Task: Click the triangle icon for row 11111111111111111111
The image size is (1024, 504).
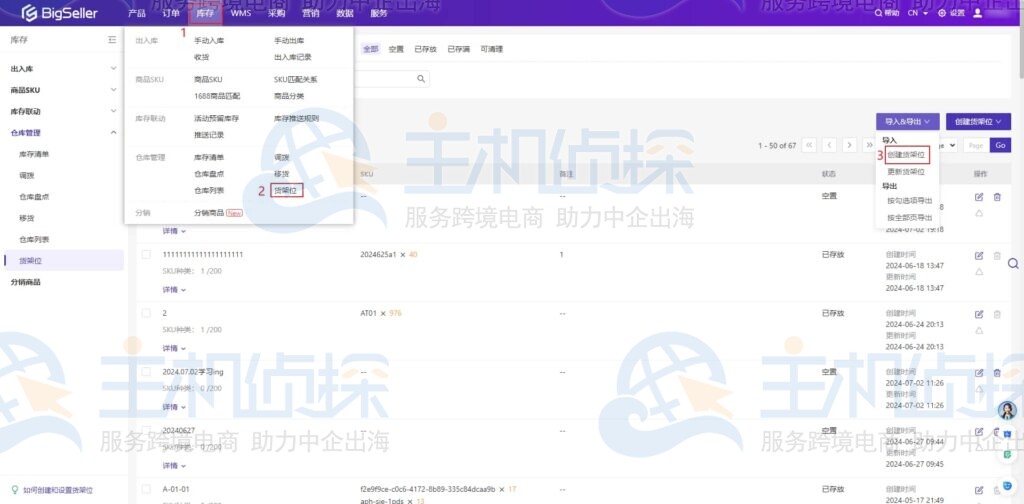Action: (979, 272)
